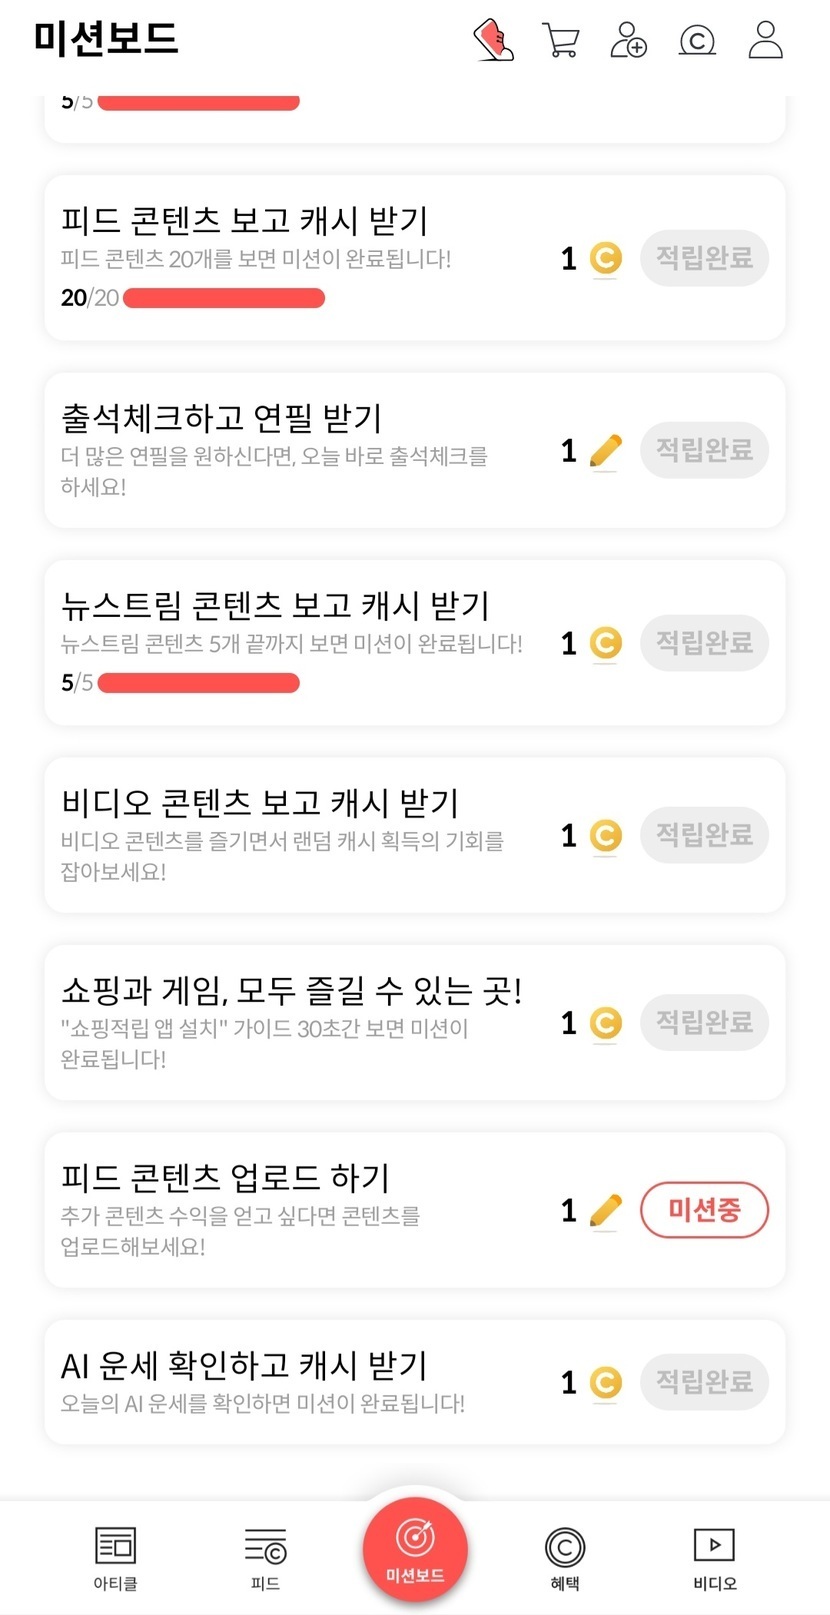Screen dimensions: 830x1615
Task: Open the user profile icon
Action: click(x=765, y=40)
